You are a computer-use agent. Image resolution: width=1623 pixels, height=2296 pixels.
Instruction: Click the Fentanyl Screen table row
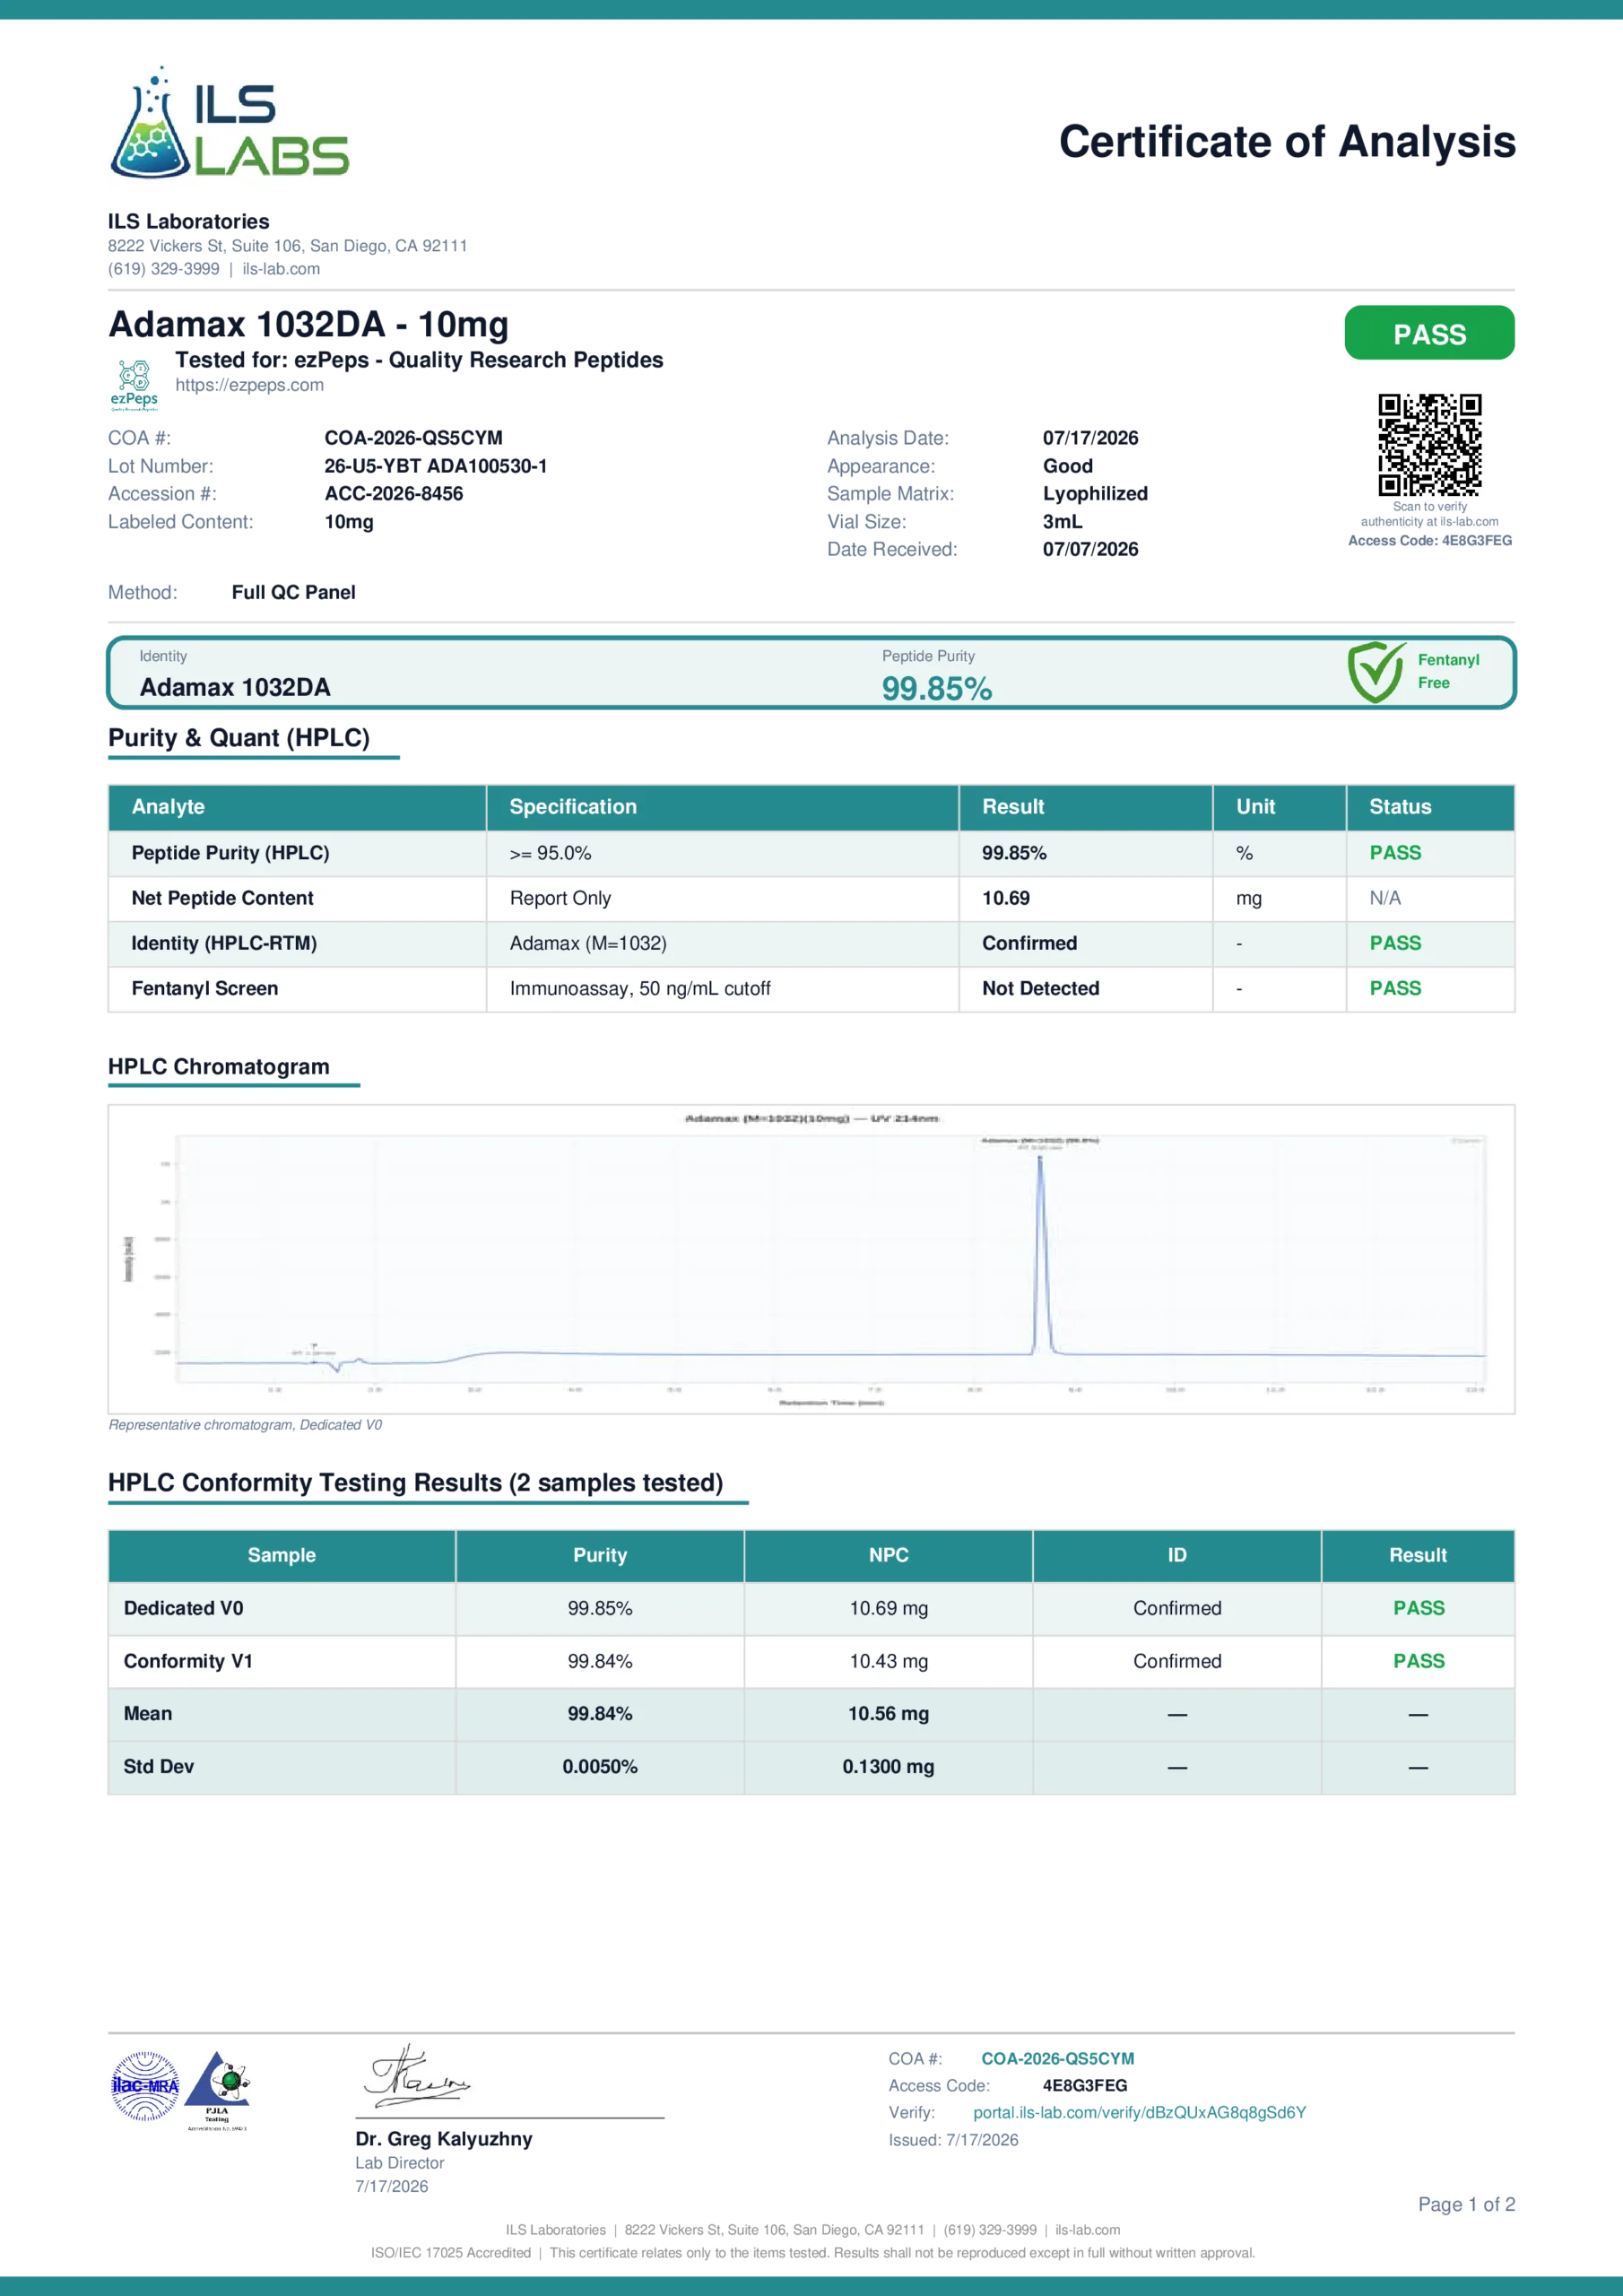point(811,989)
